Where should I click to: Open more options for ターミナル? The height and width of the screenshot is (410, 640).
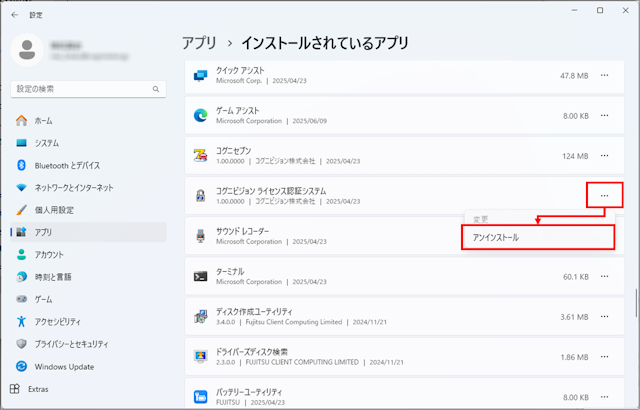[604, 277]
